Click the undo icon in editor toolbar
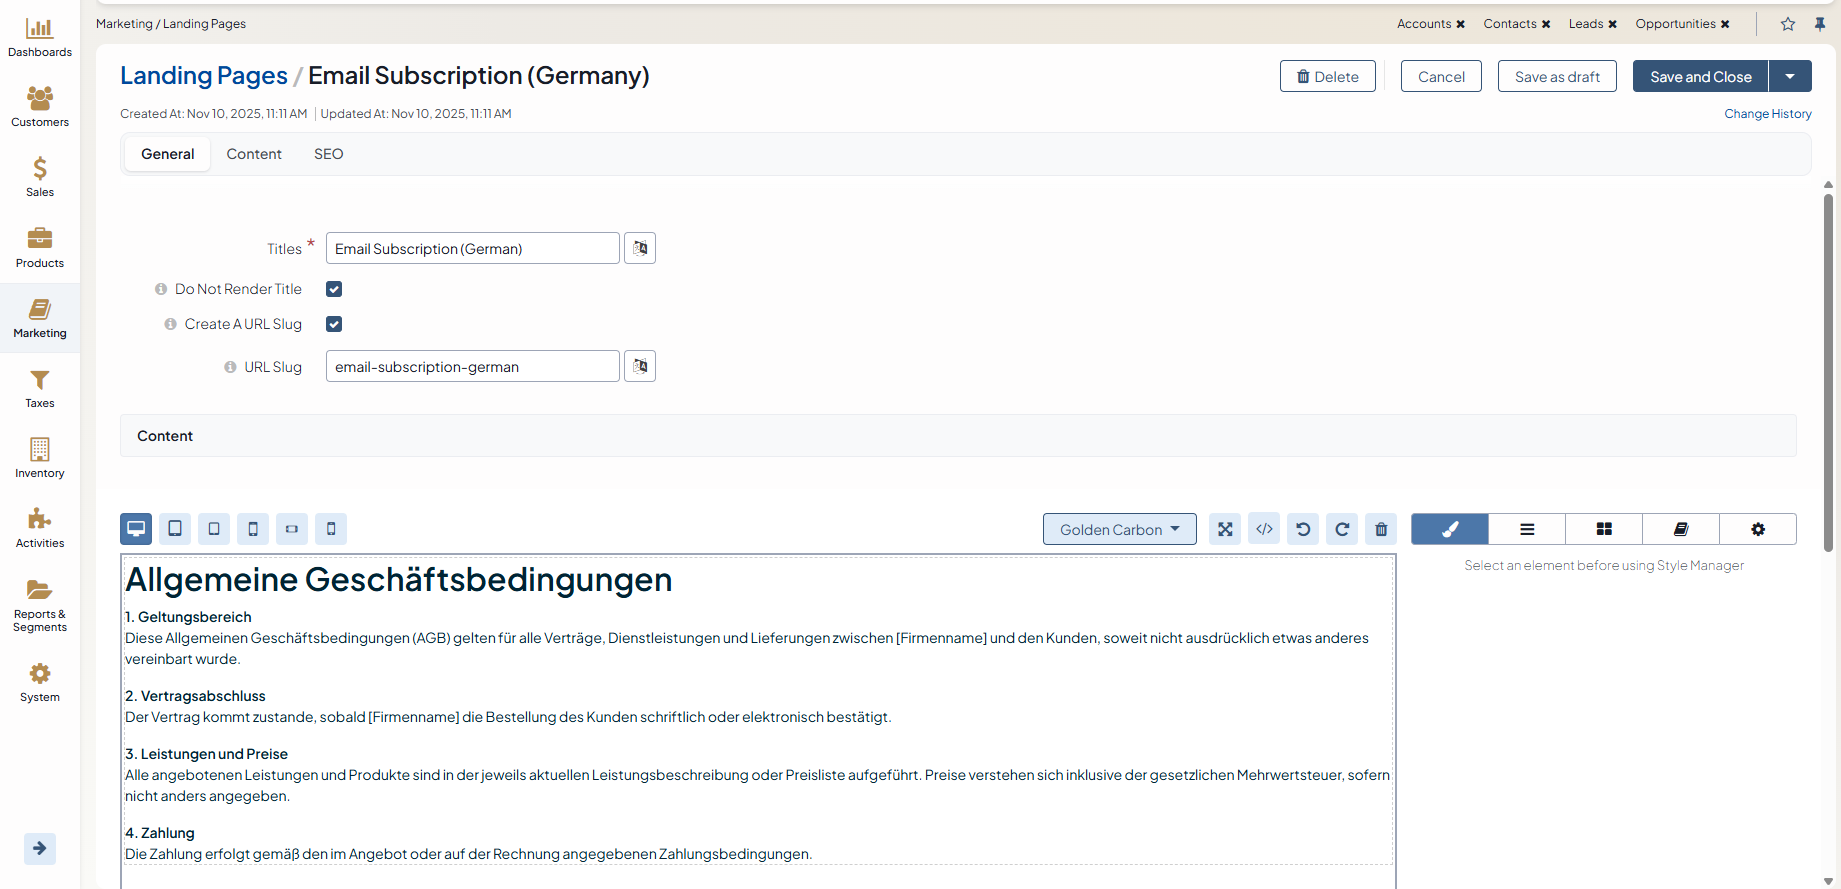Image resolution: width=1841 pixels, height=889 pixels. 1303,529
